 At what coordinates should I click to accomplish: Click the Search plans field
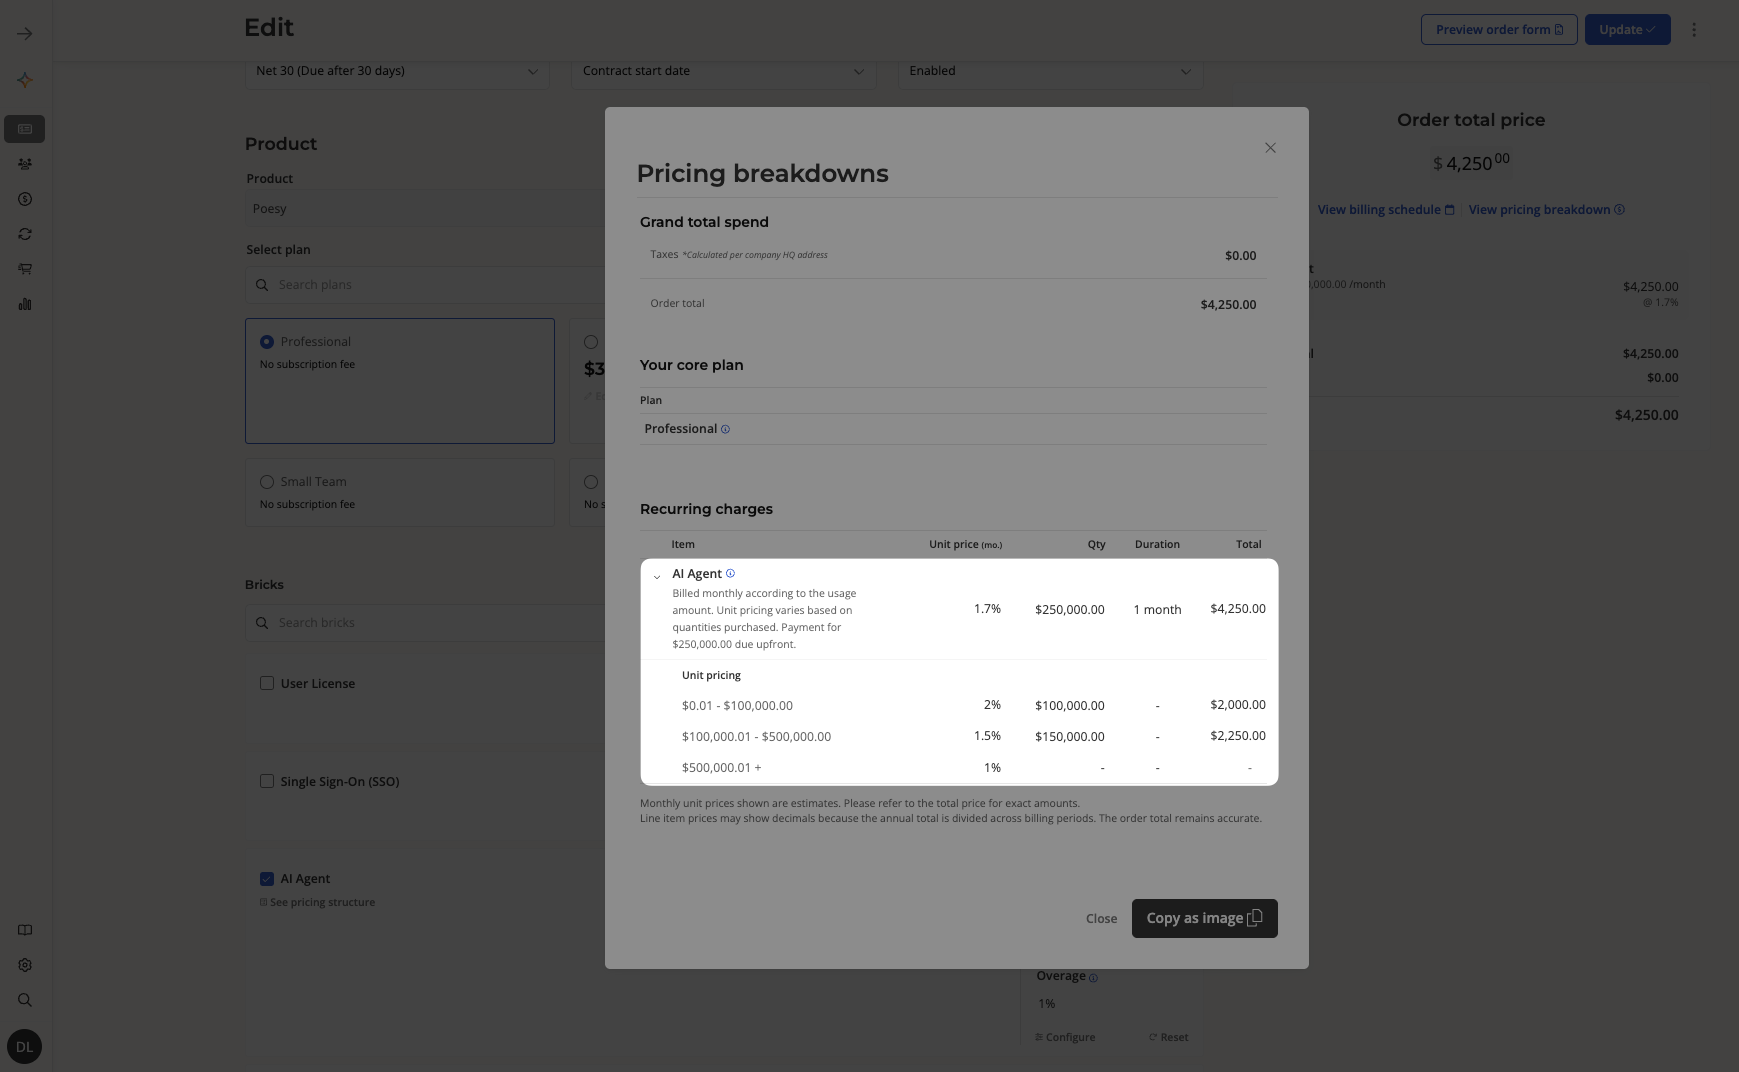pyautogui.click(x=425, y=285)
